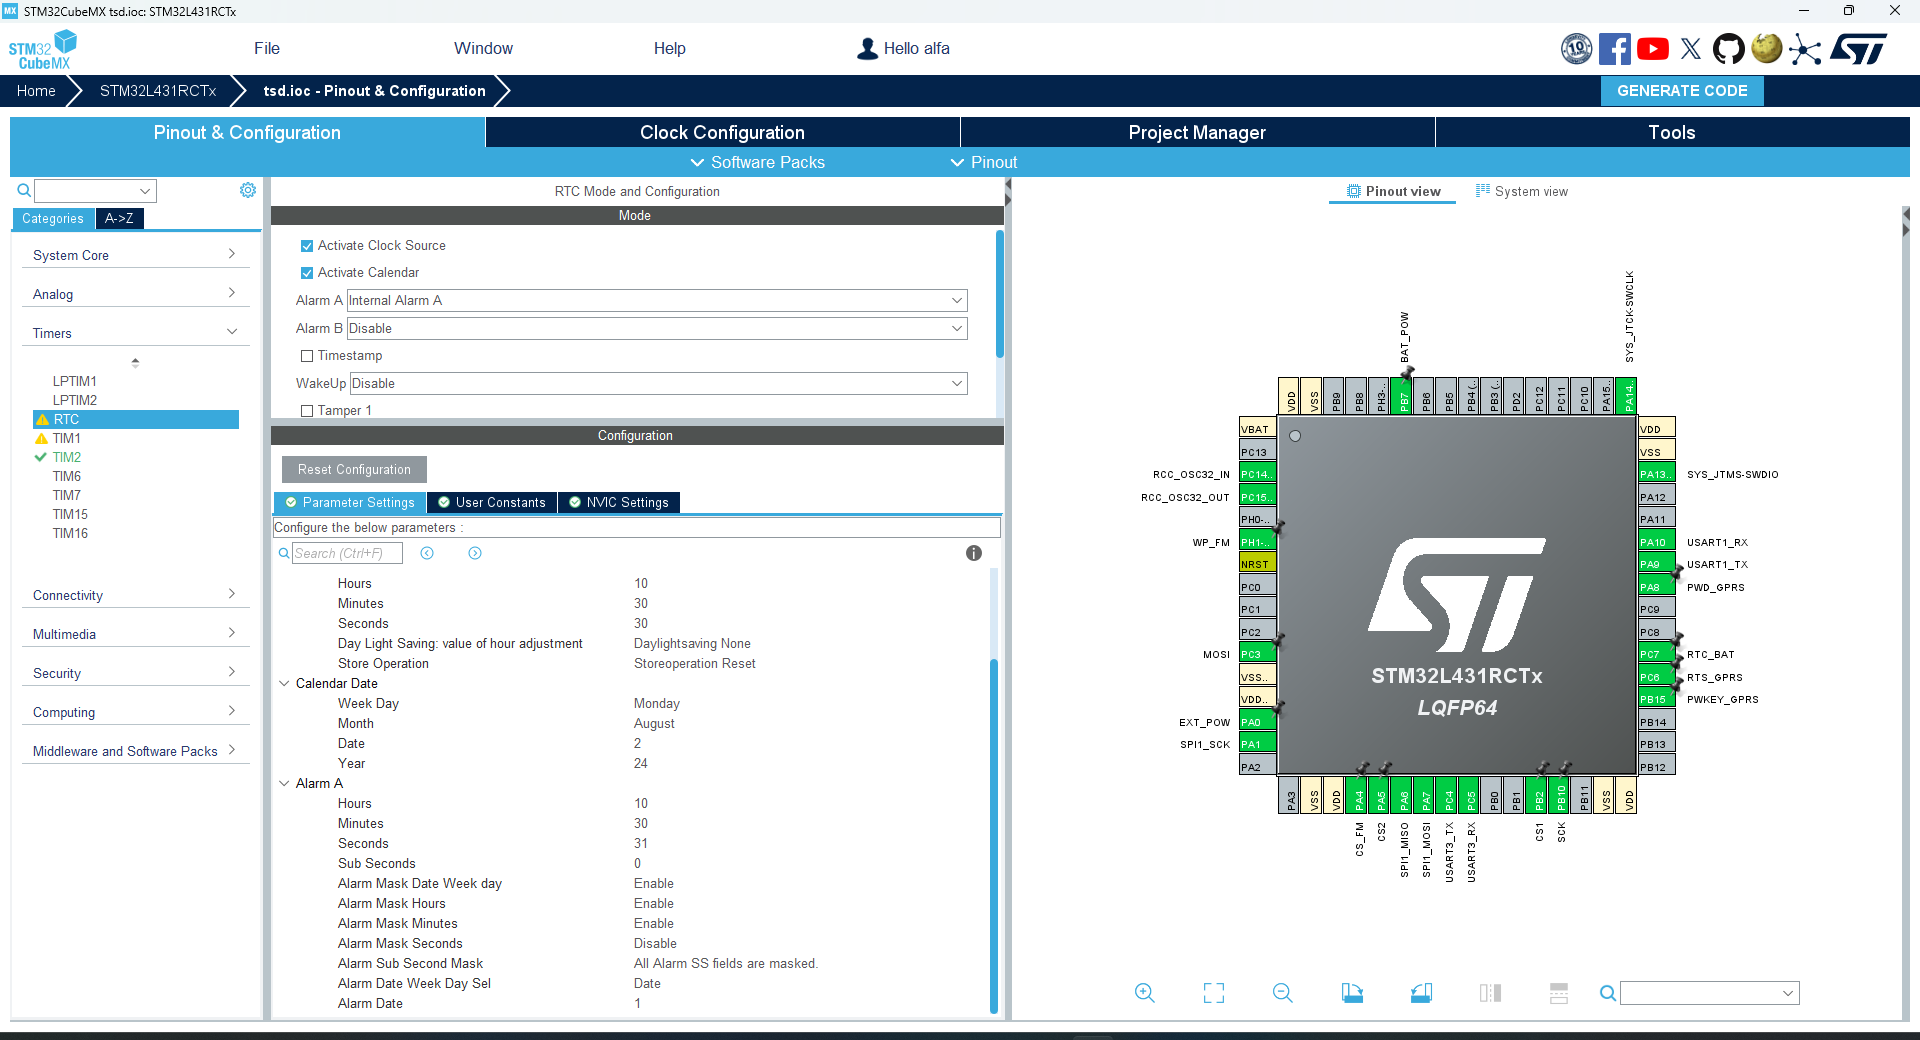1920x1040 pixels.
Task: Click the STM32CubeMX logo
Action: (42, 49)
